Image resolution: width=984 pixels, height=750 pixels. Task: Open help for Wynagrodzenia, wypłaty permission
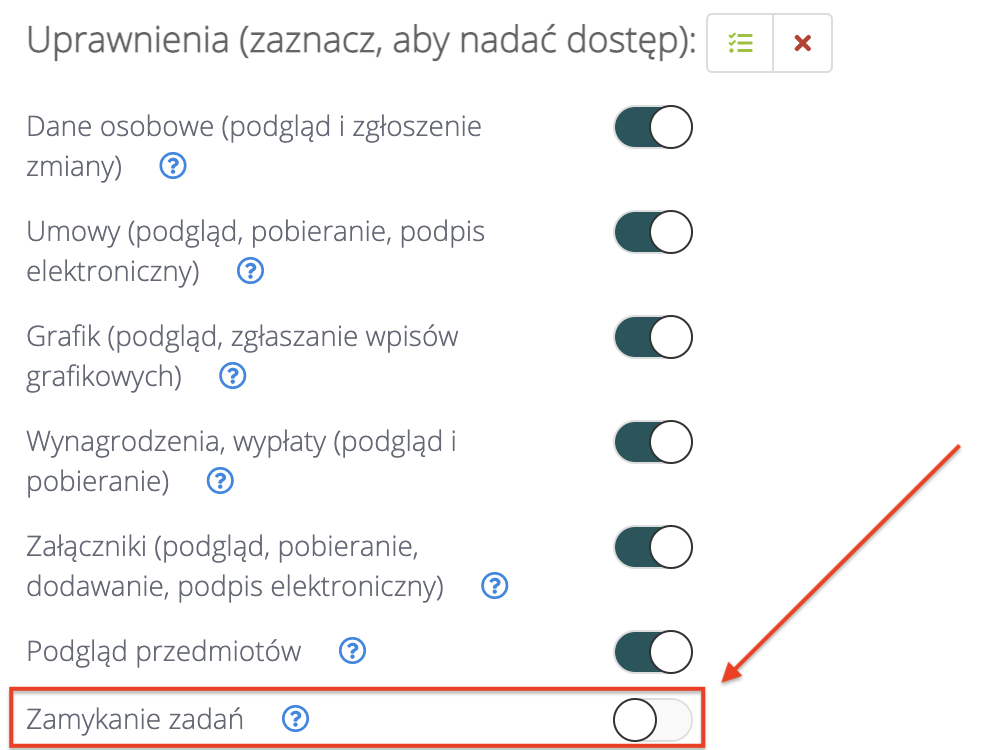click(219, 481)
